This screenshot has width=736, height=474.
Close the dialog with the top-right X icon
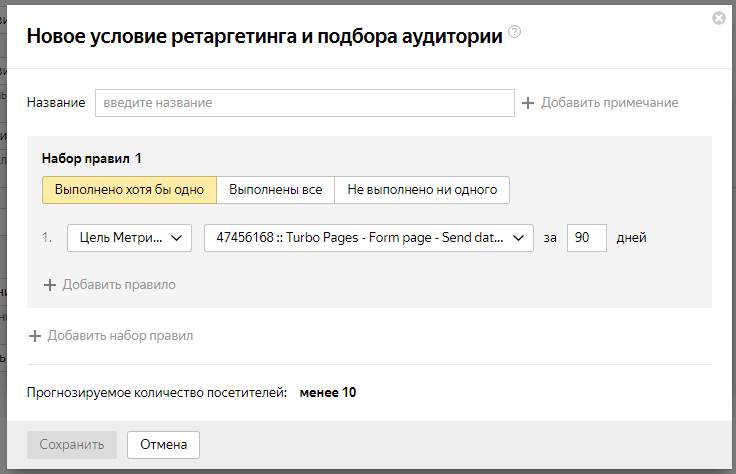718,18
